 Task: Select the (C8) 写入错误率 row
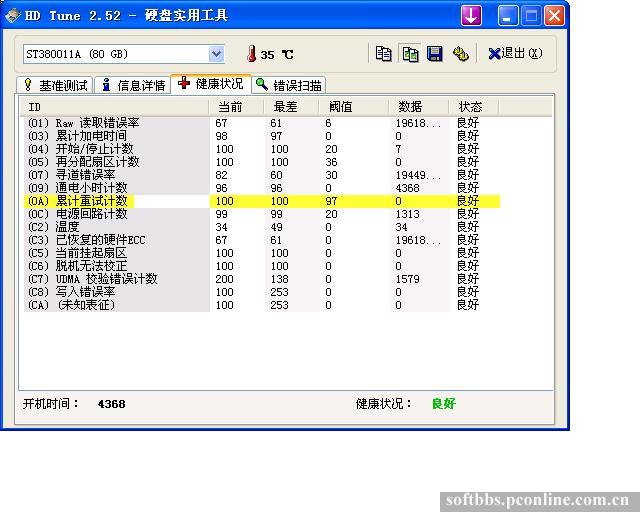262,292
